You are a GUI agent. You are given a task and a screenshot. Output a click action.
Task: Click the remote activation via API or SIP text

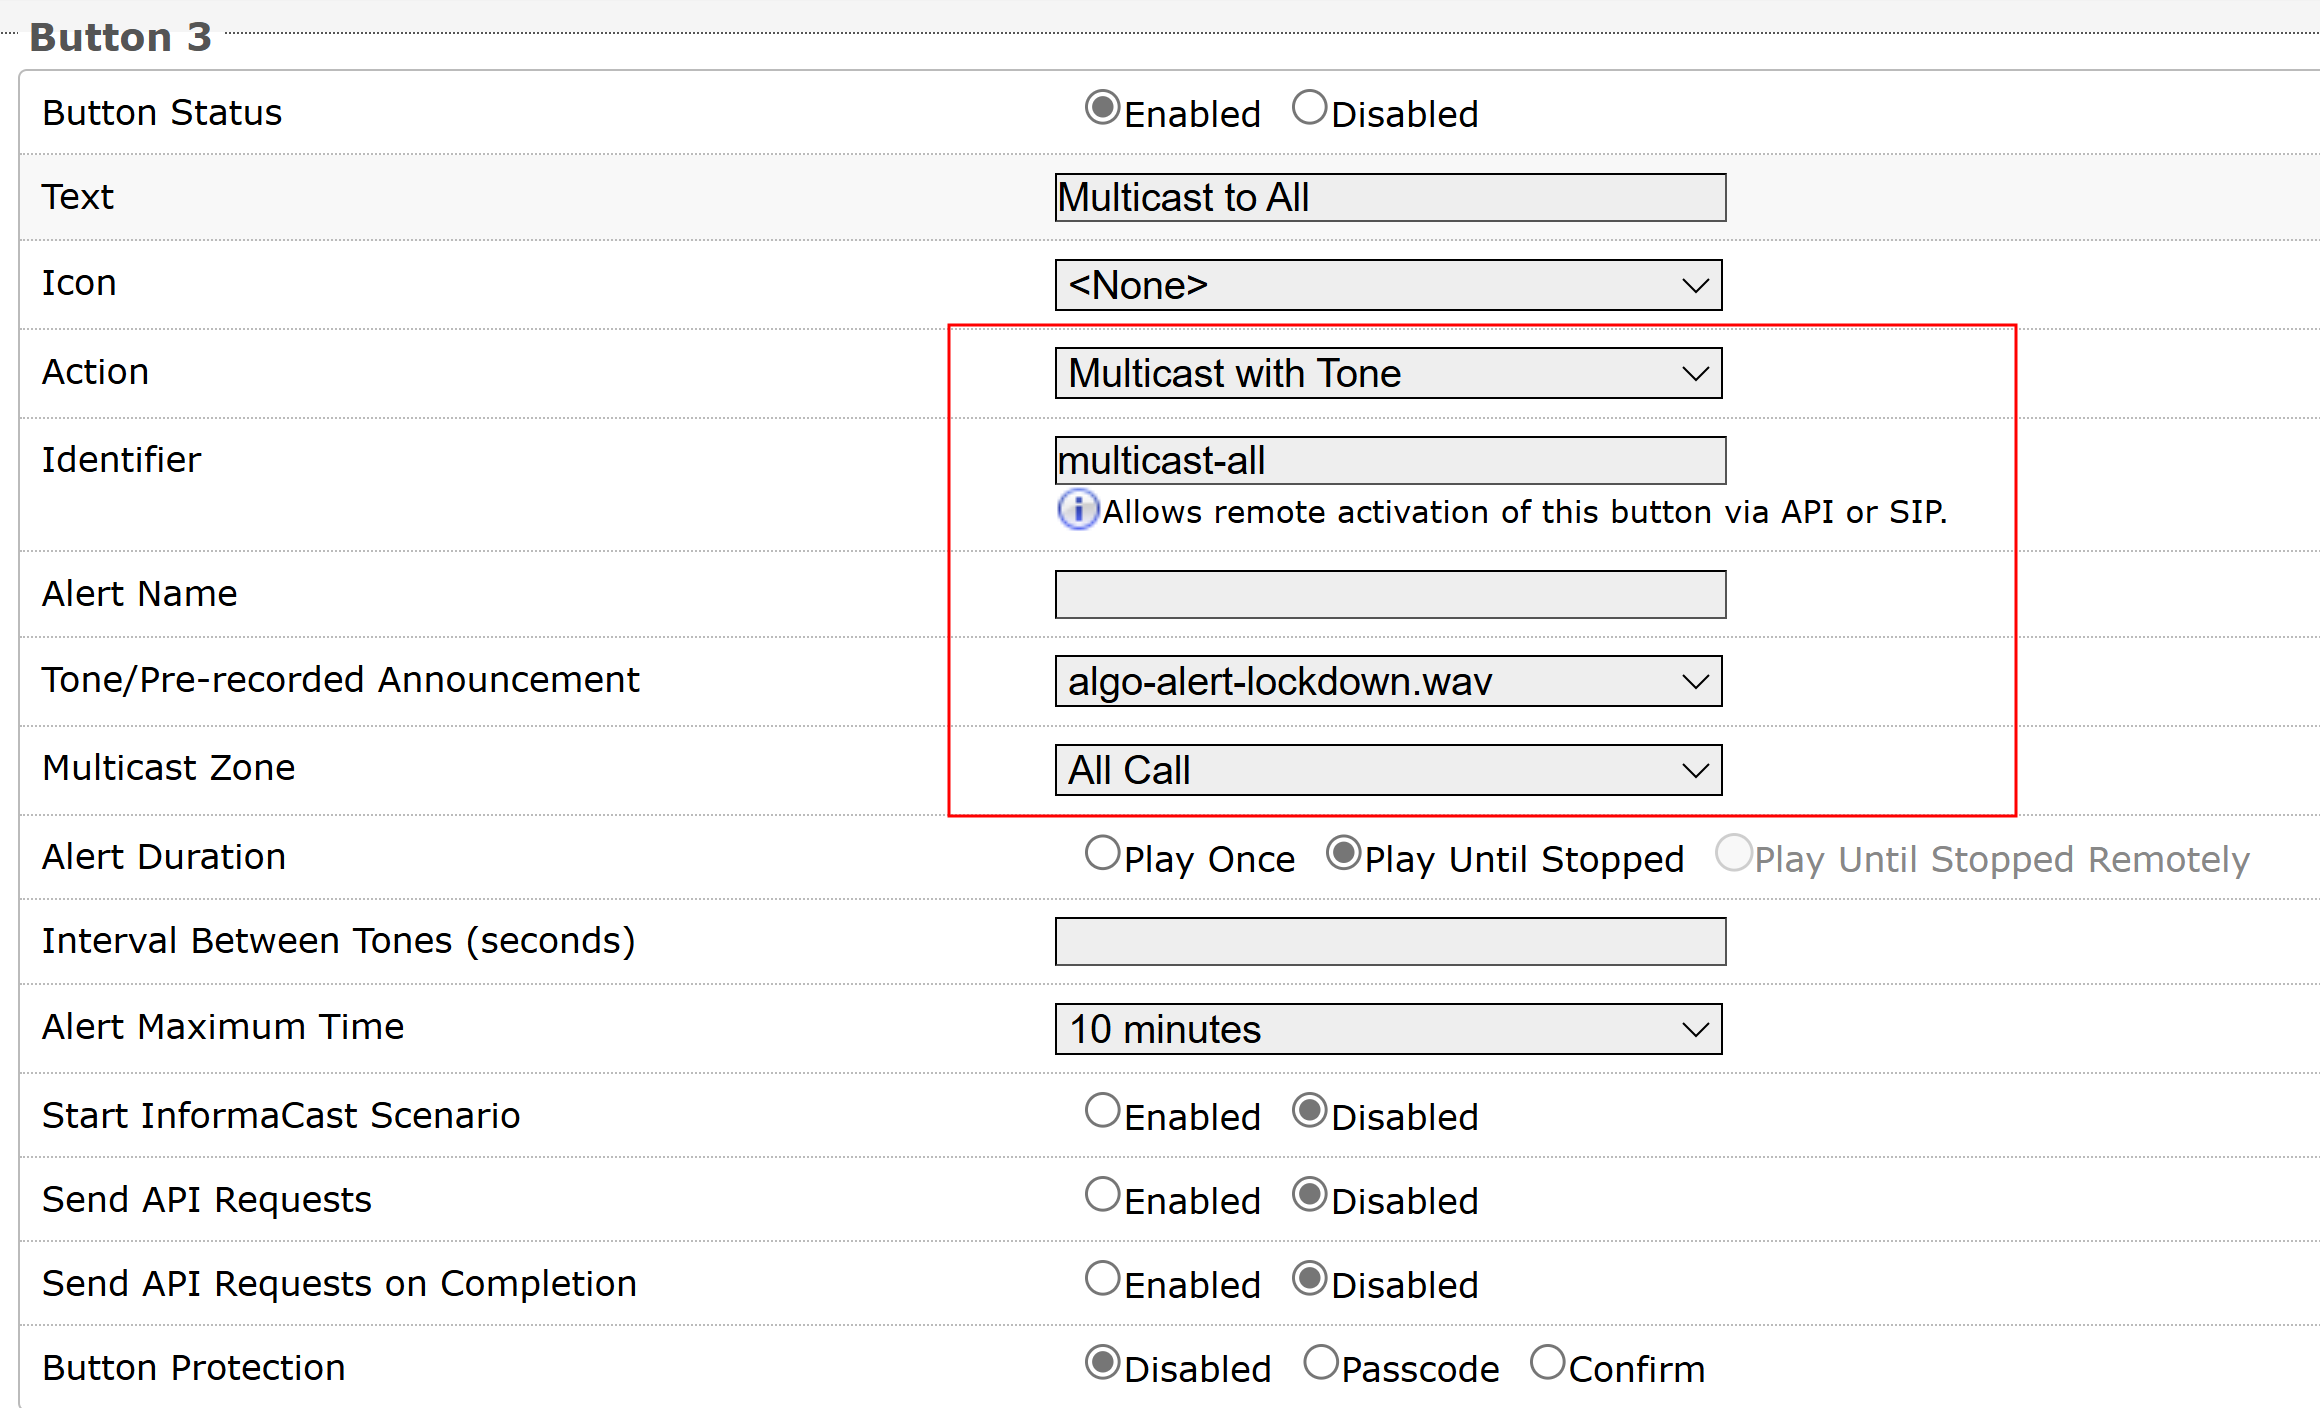pos(1524,512)
